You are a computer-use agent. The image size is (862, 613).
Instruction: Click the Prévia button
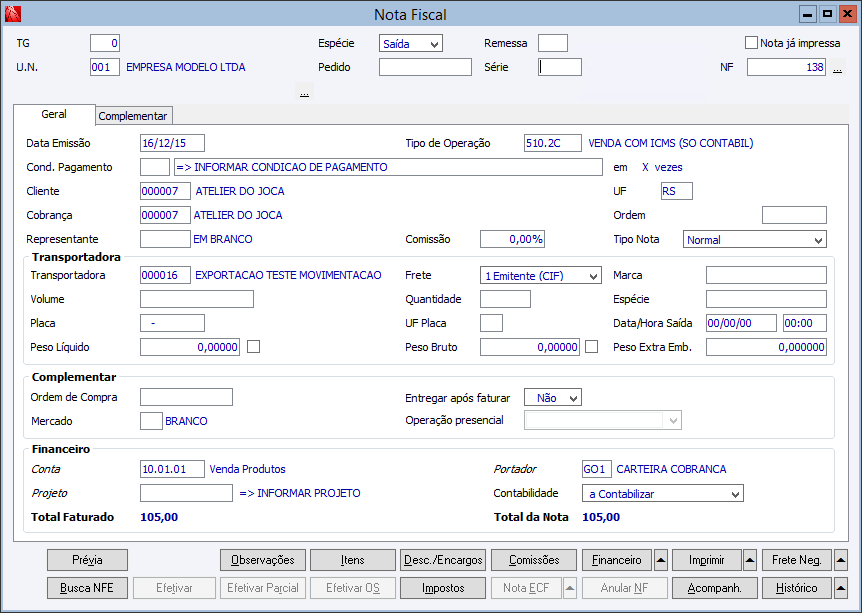point(88,560)
